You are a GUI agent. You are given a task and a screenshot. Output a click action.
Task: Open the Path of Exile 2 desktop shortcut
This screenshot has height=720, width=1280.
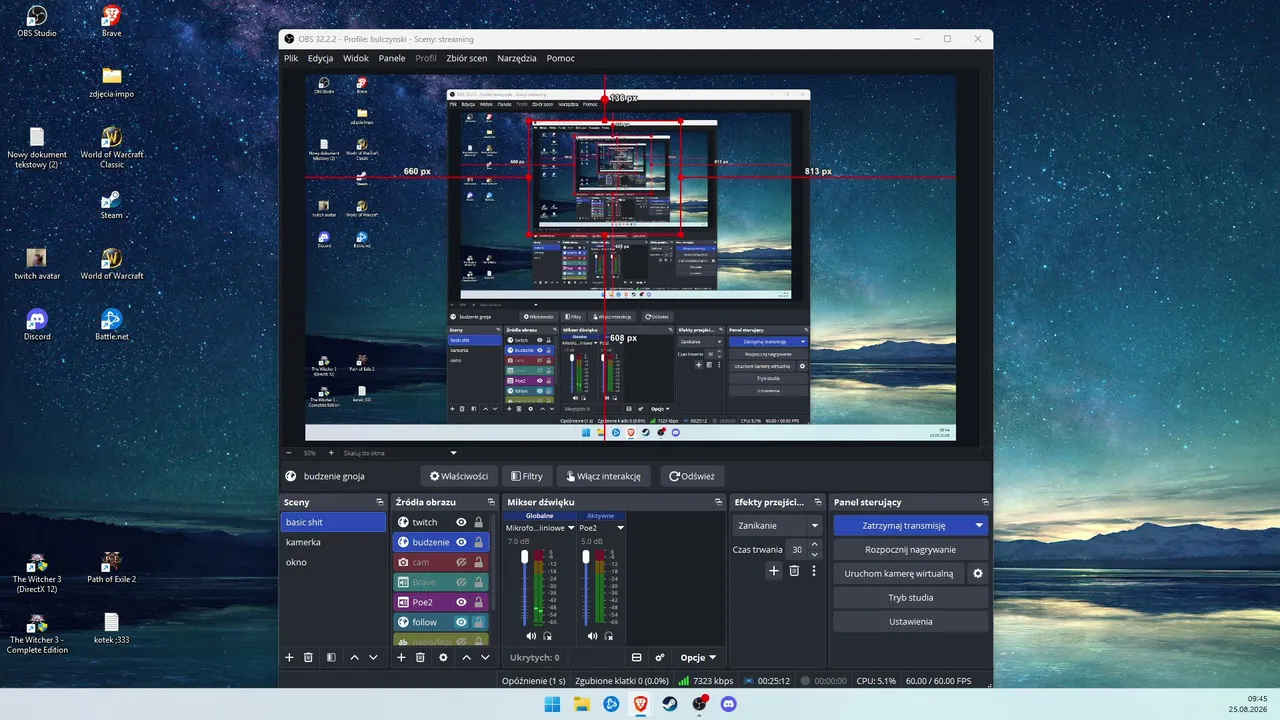coord(111,567)
